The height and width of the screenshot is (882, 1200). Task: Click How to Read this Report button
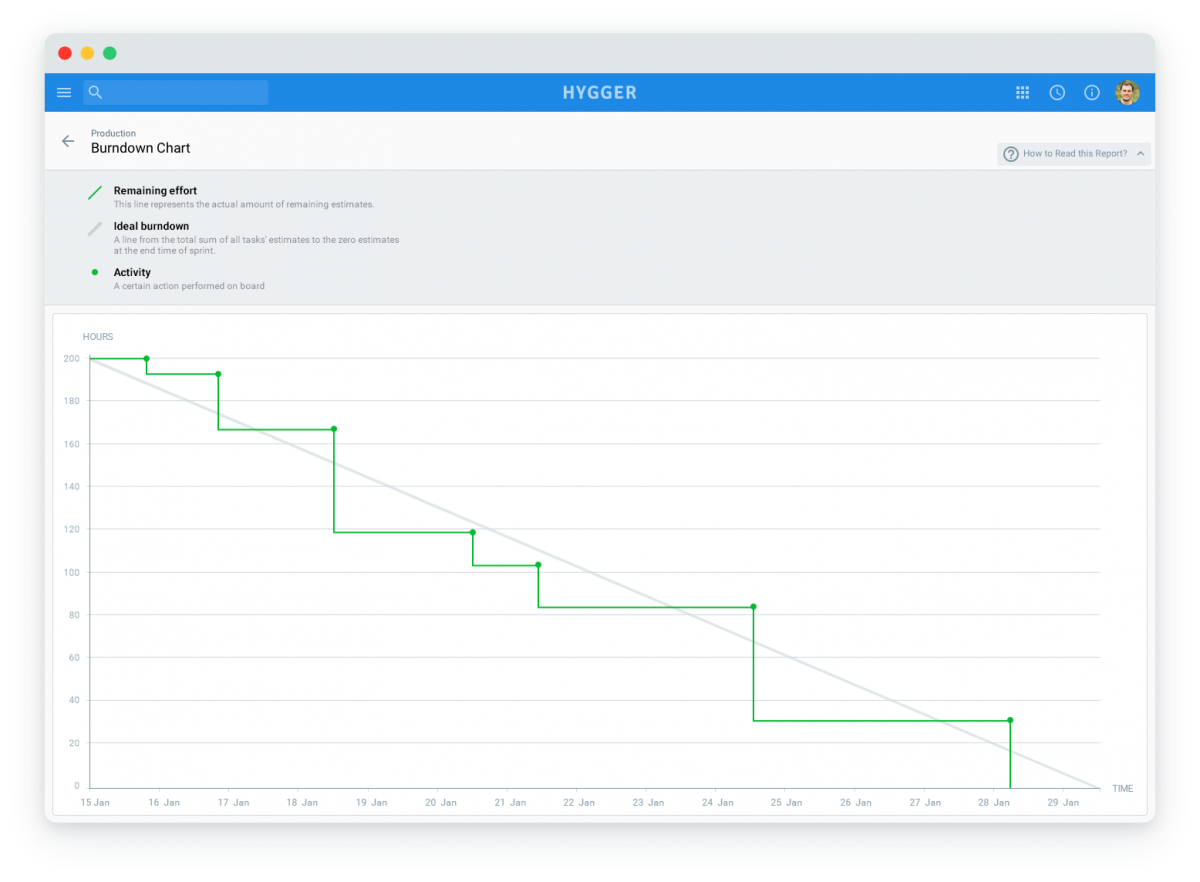1074,154
